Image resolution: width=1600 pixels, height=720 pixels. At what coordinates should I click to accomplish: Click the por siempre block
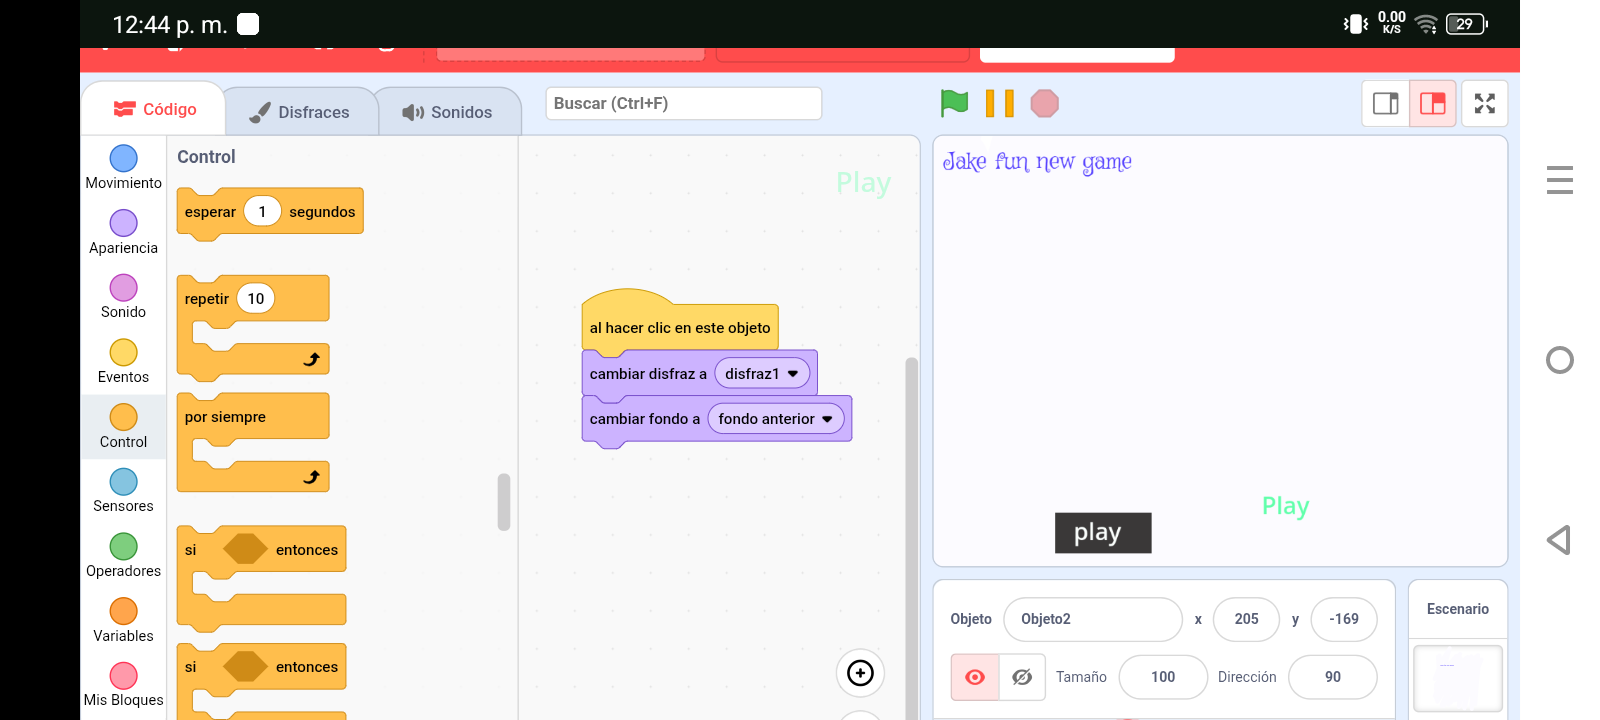click(x=252, y=442)
